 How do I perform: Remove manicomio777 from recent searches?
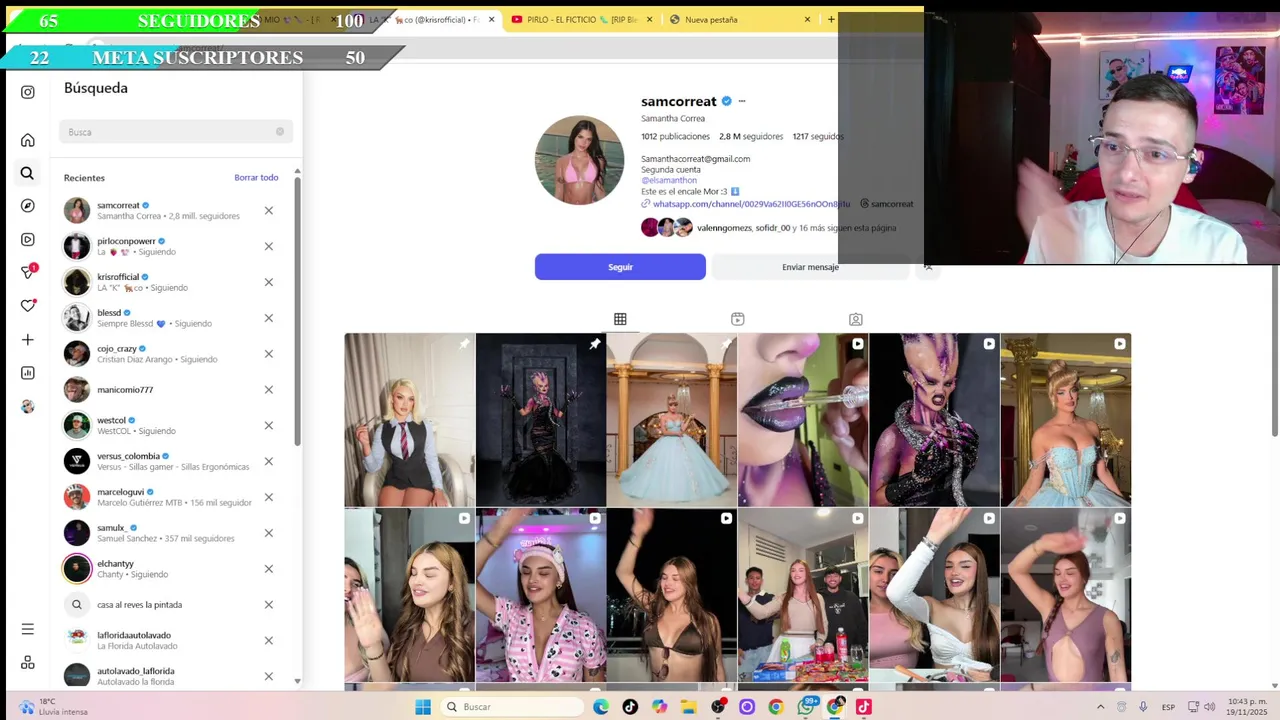[268, 390]
